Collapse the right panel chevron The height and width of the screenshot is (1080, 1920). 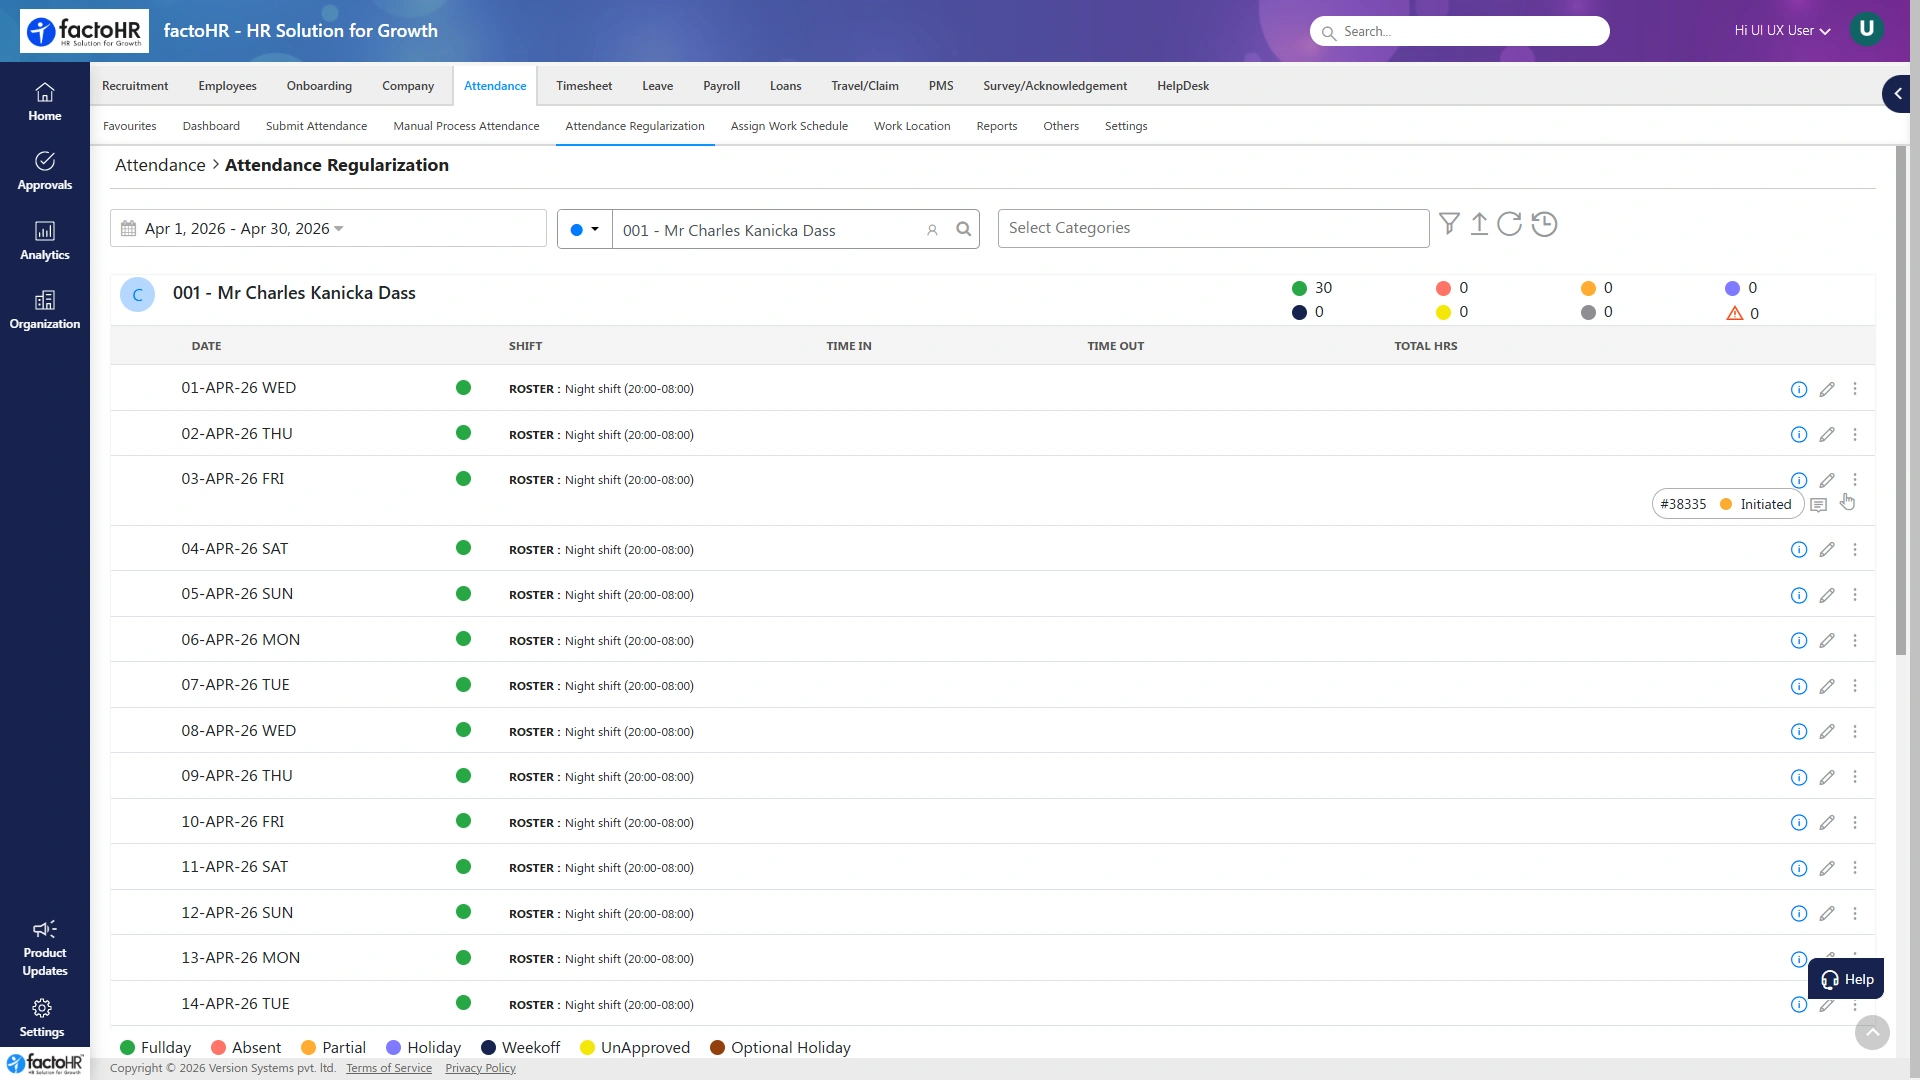(x=1897, y=93)
